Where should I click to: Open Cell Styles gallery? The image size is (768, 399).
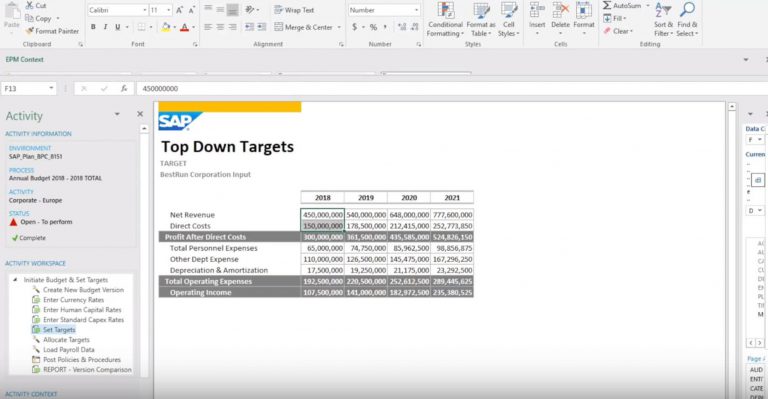point(509,20)
